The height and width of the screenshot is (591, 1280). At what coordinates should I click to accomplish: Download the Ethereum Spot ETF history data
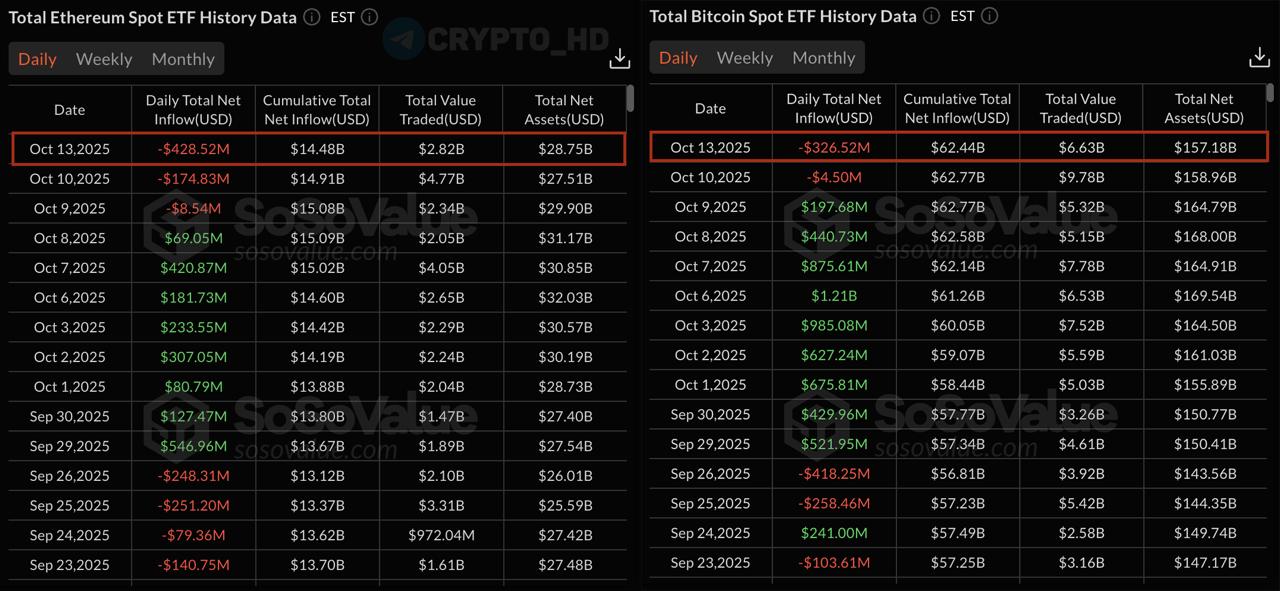point(620,59)
